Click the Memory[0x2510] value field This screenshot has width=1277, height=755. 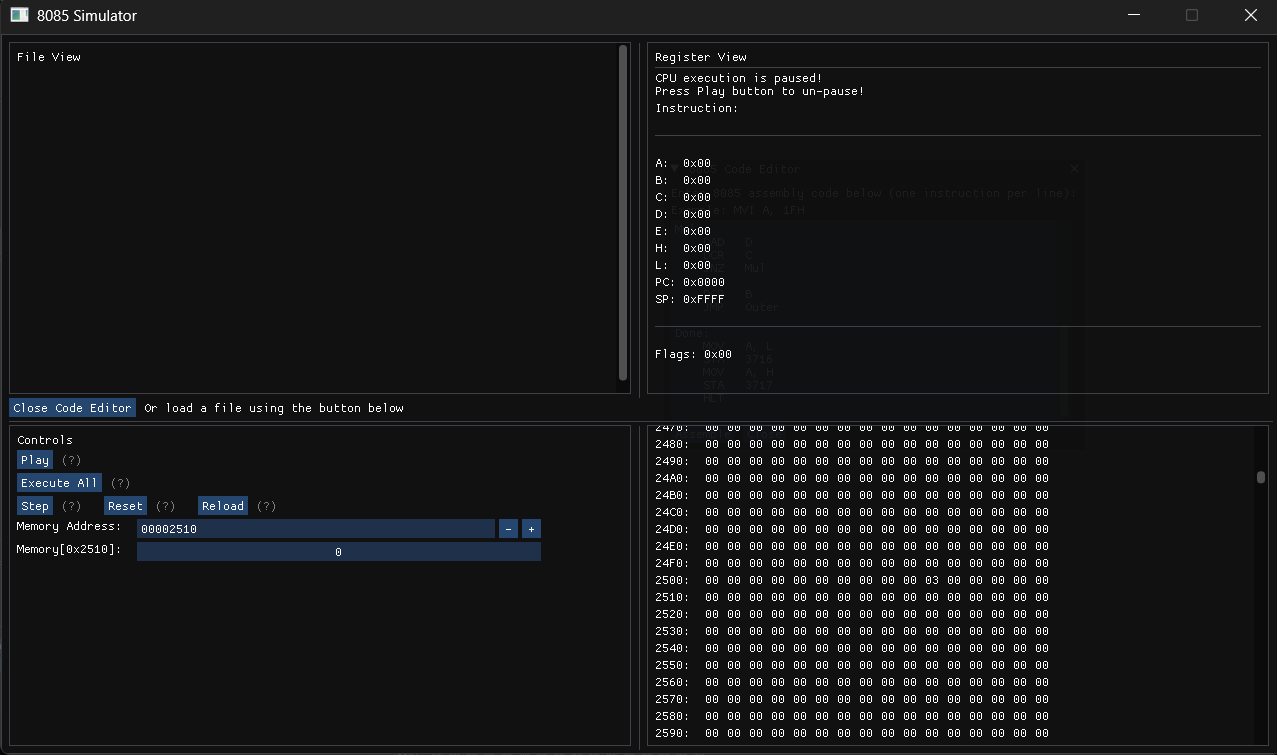pos(339,552)
